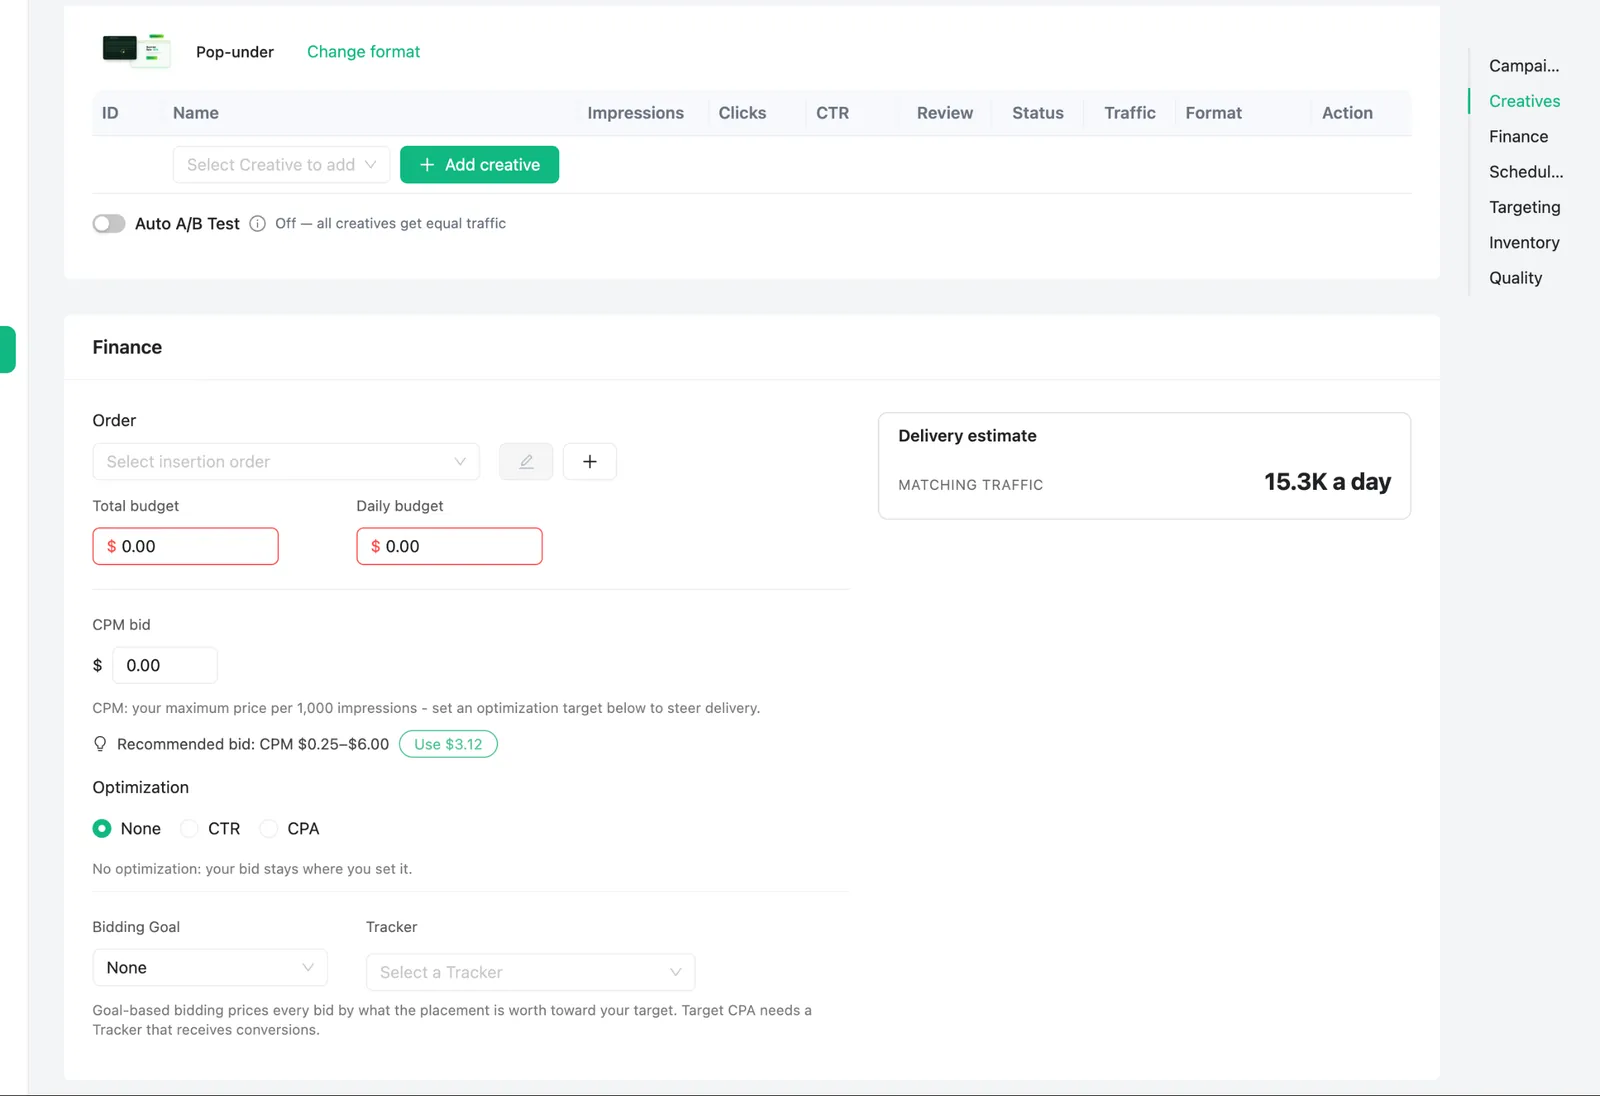The width and height of the screenshot is (1600, 1096).
Task: Jump to Inventory in side navigation
Action: 1524,242
